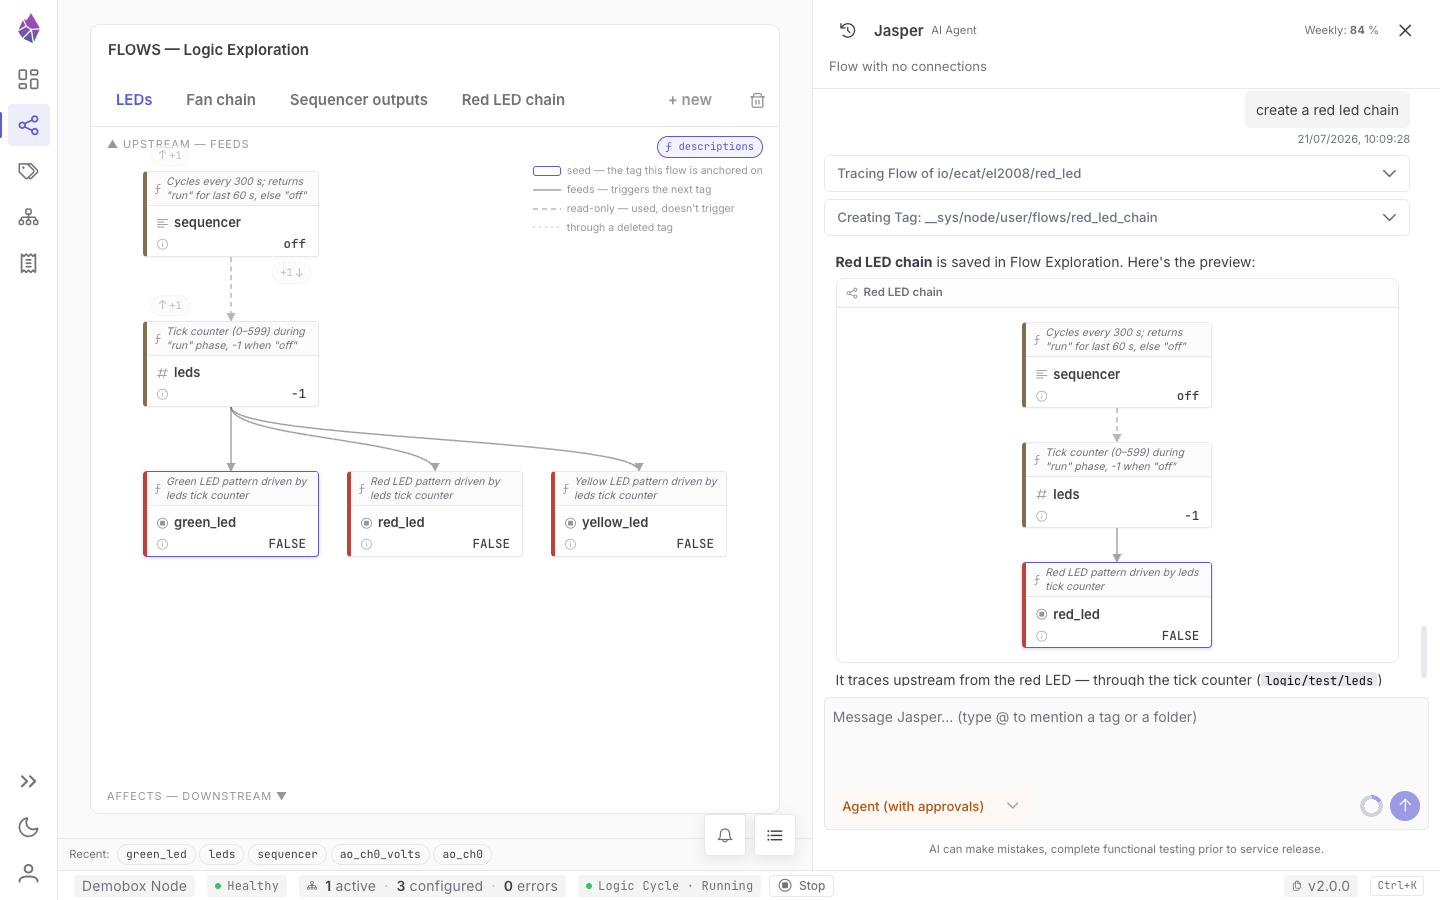Open recent tag ao_ch0_volts
This screenshot has height=900, width=1440.
(x=380, y=854)
